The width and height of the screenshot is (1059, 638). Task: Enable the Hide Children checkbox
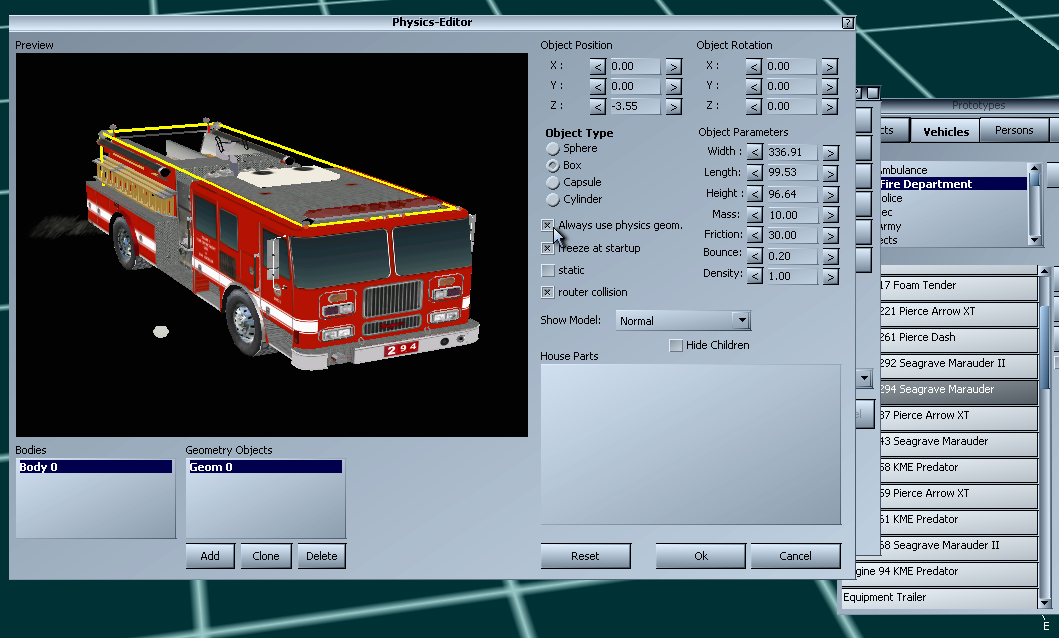click(675, 346)
